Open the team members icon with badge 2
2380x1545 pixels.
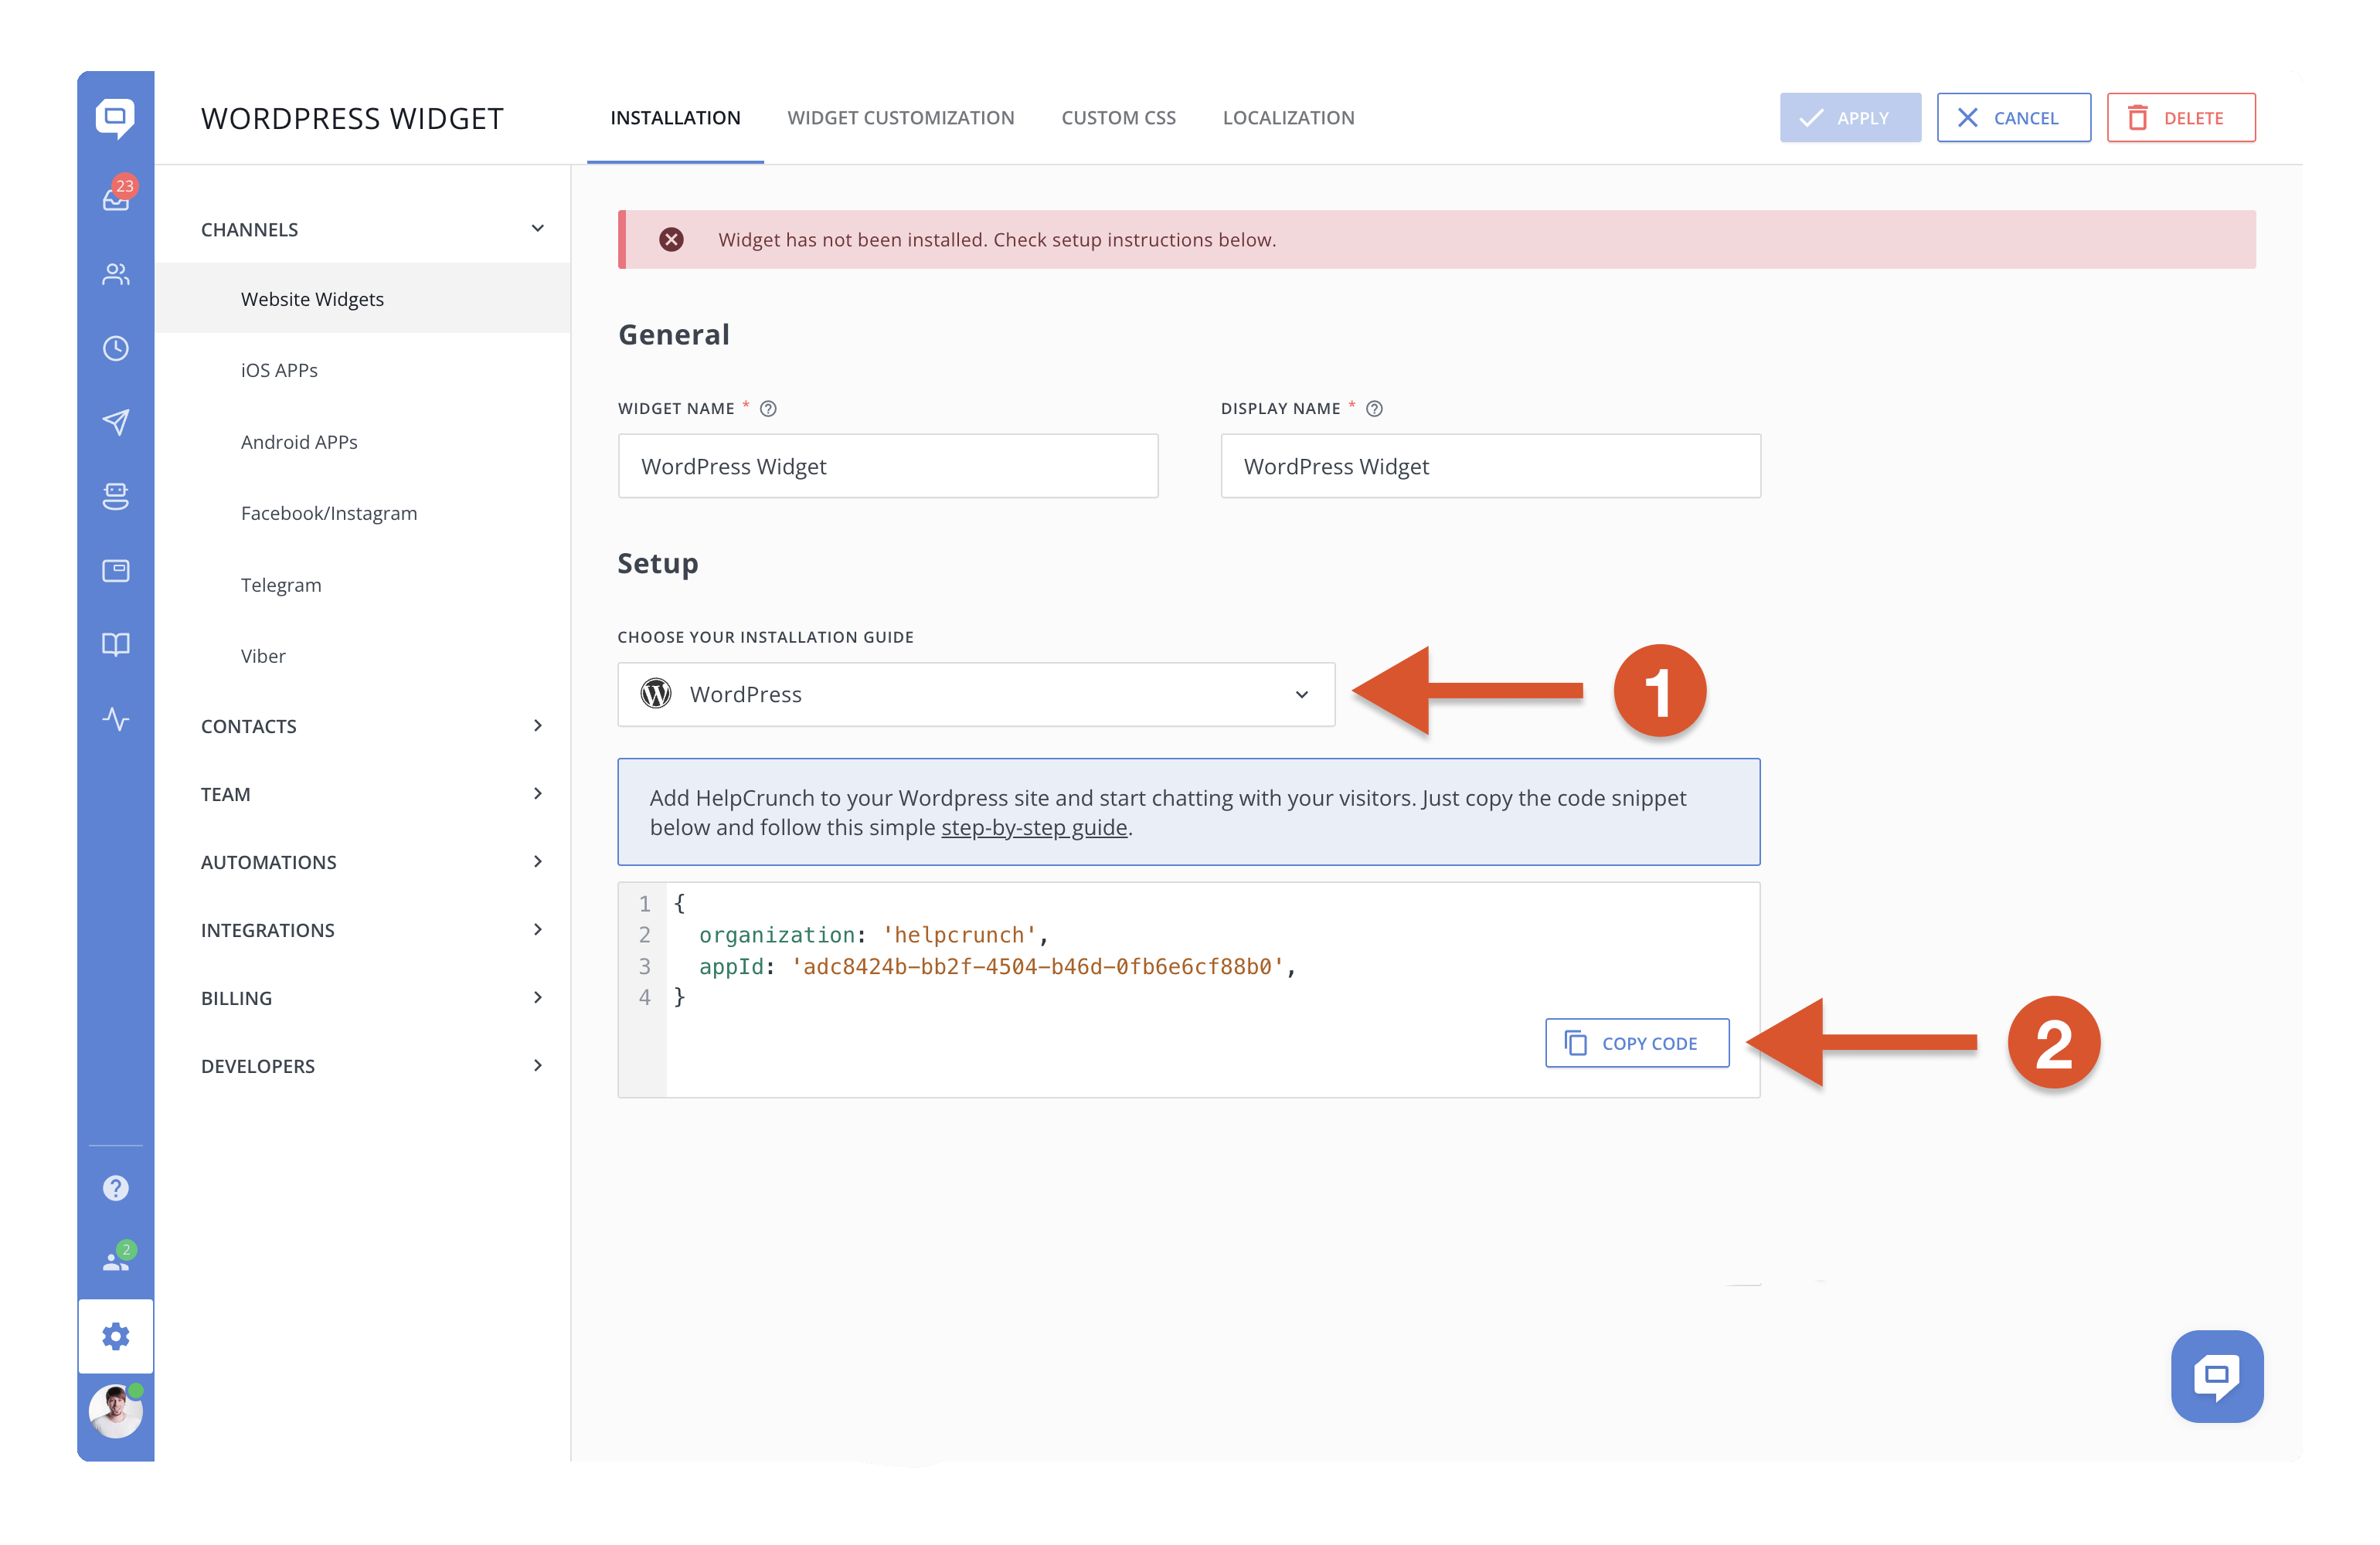tap(118, 1258)
